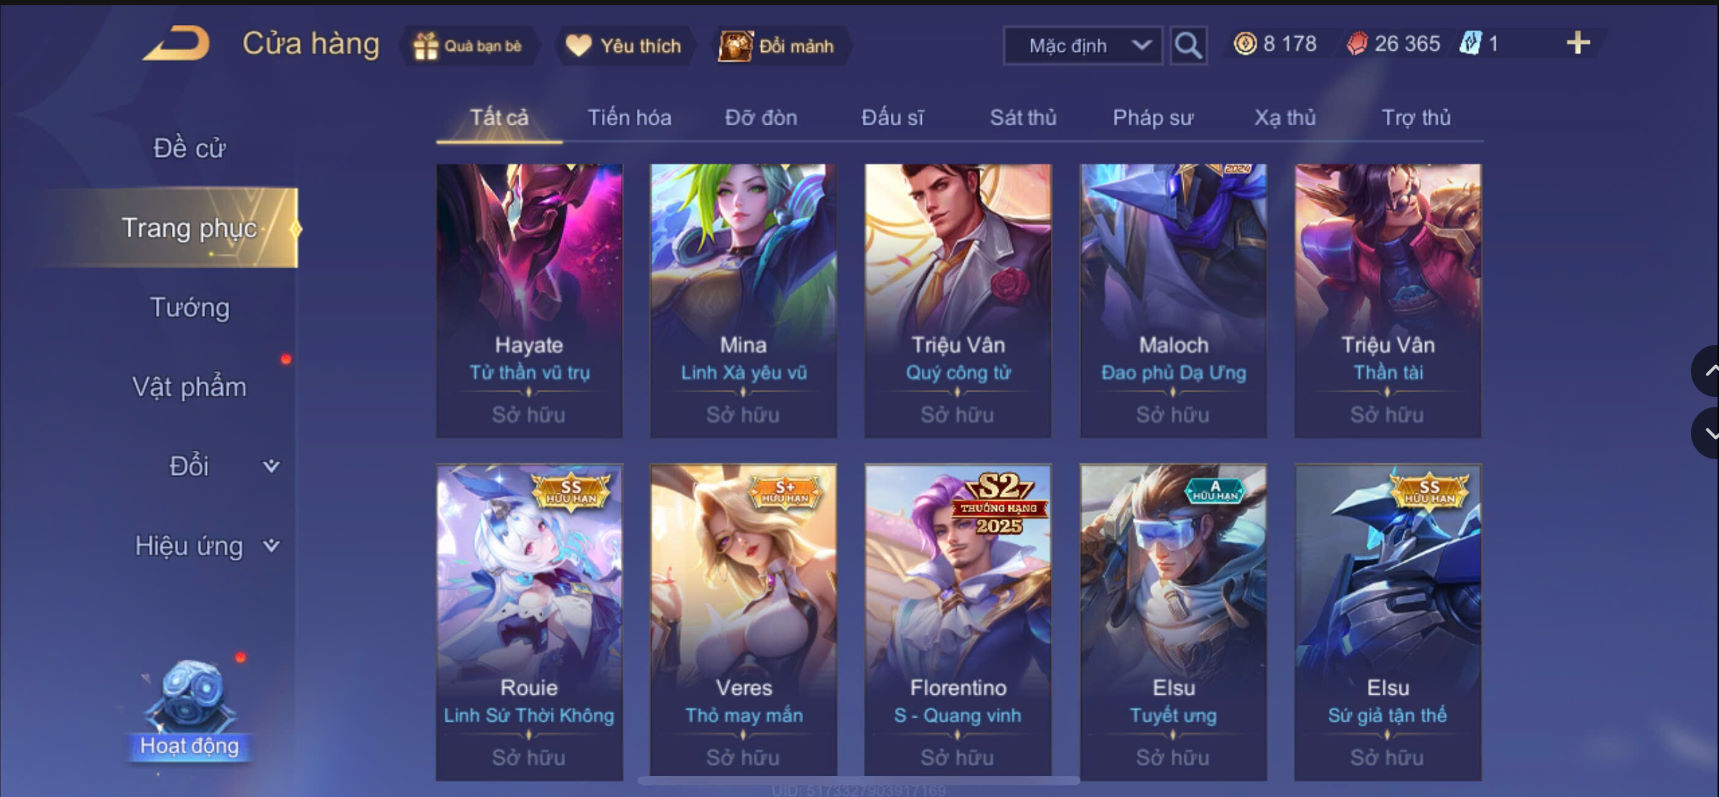Screen dimensions: 1719x797
Task: Click the gold coin balance icon
Action: click(1245, 44)
